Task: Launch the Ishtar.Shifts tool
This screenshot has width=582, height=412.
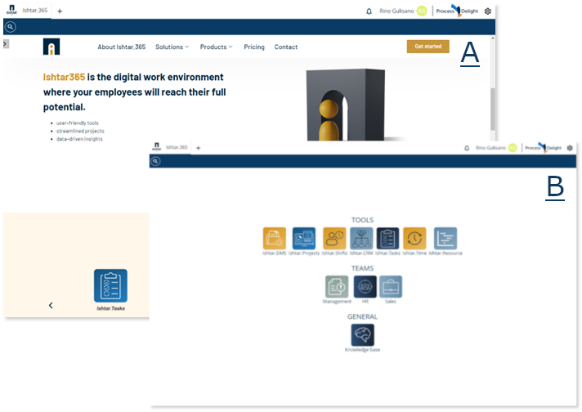Action: (334, 238)
